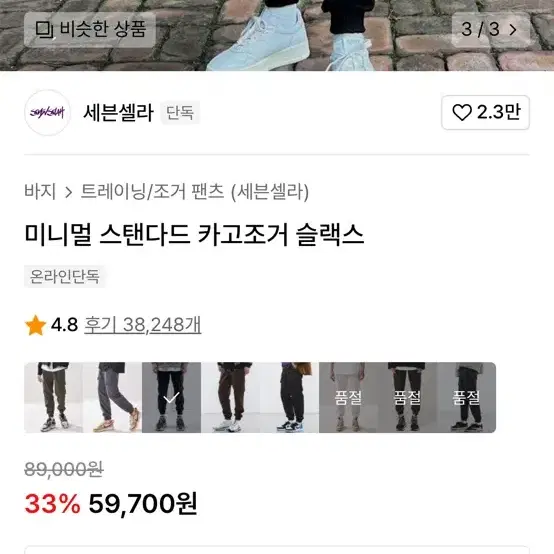Tap the last sold-out black pants thumbnail
The width and height of the screenshot is (554, 554).
[466, 397]
